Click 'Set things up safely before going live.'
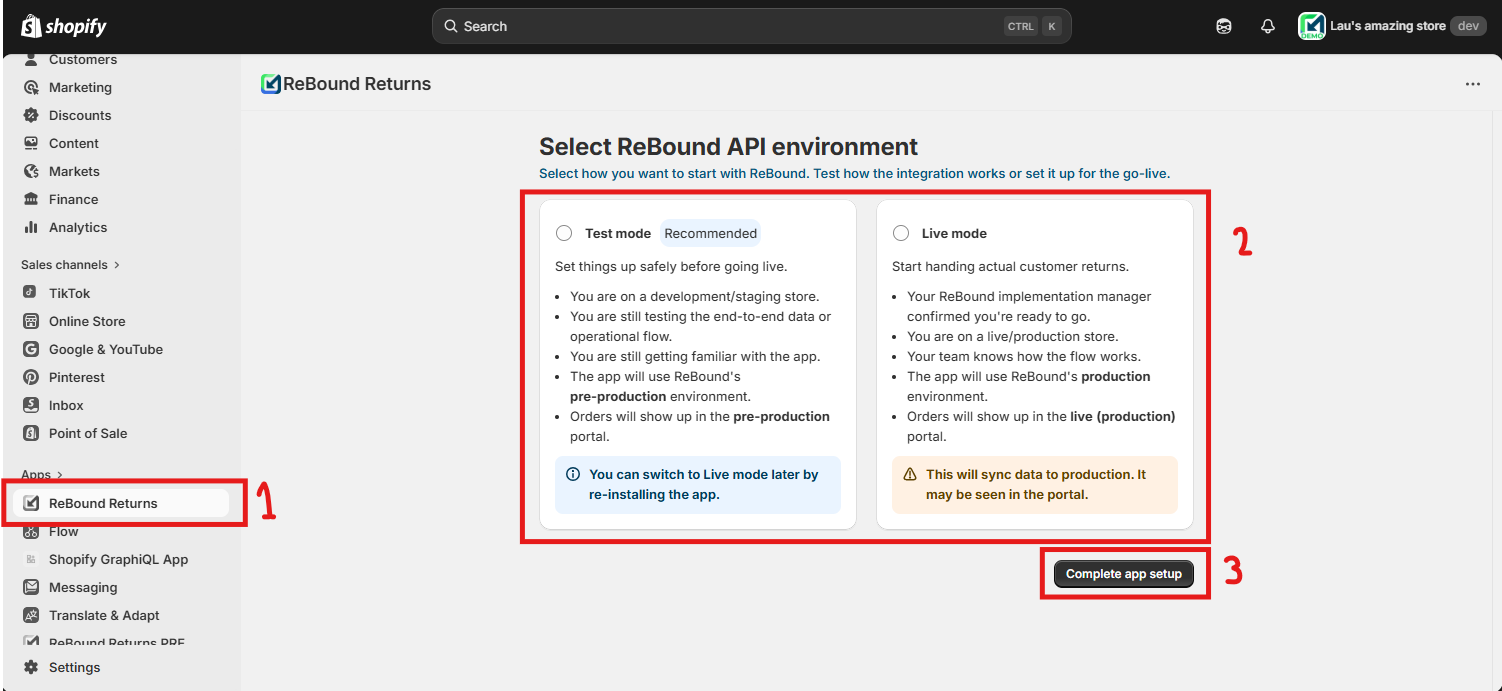The width and height of the screenshot is (1502, 691). (671, 266)
